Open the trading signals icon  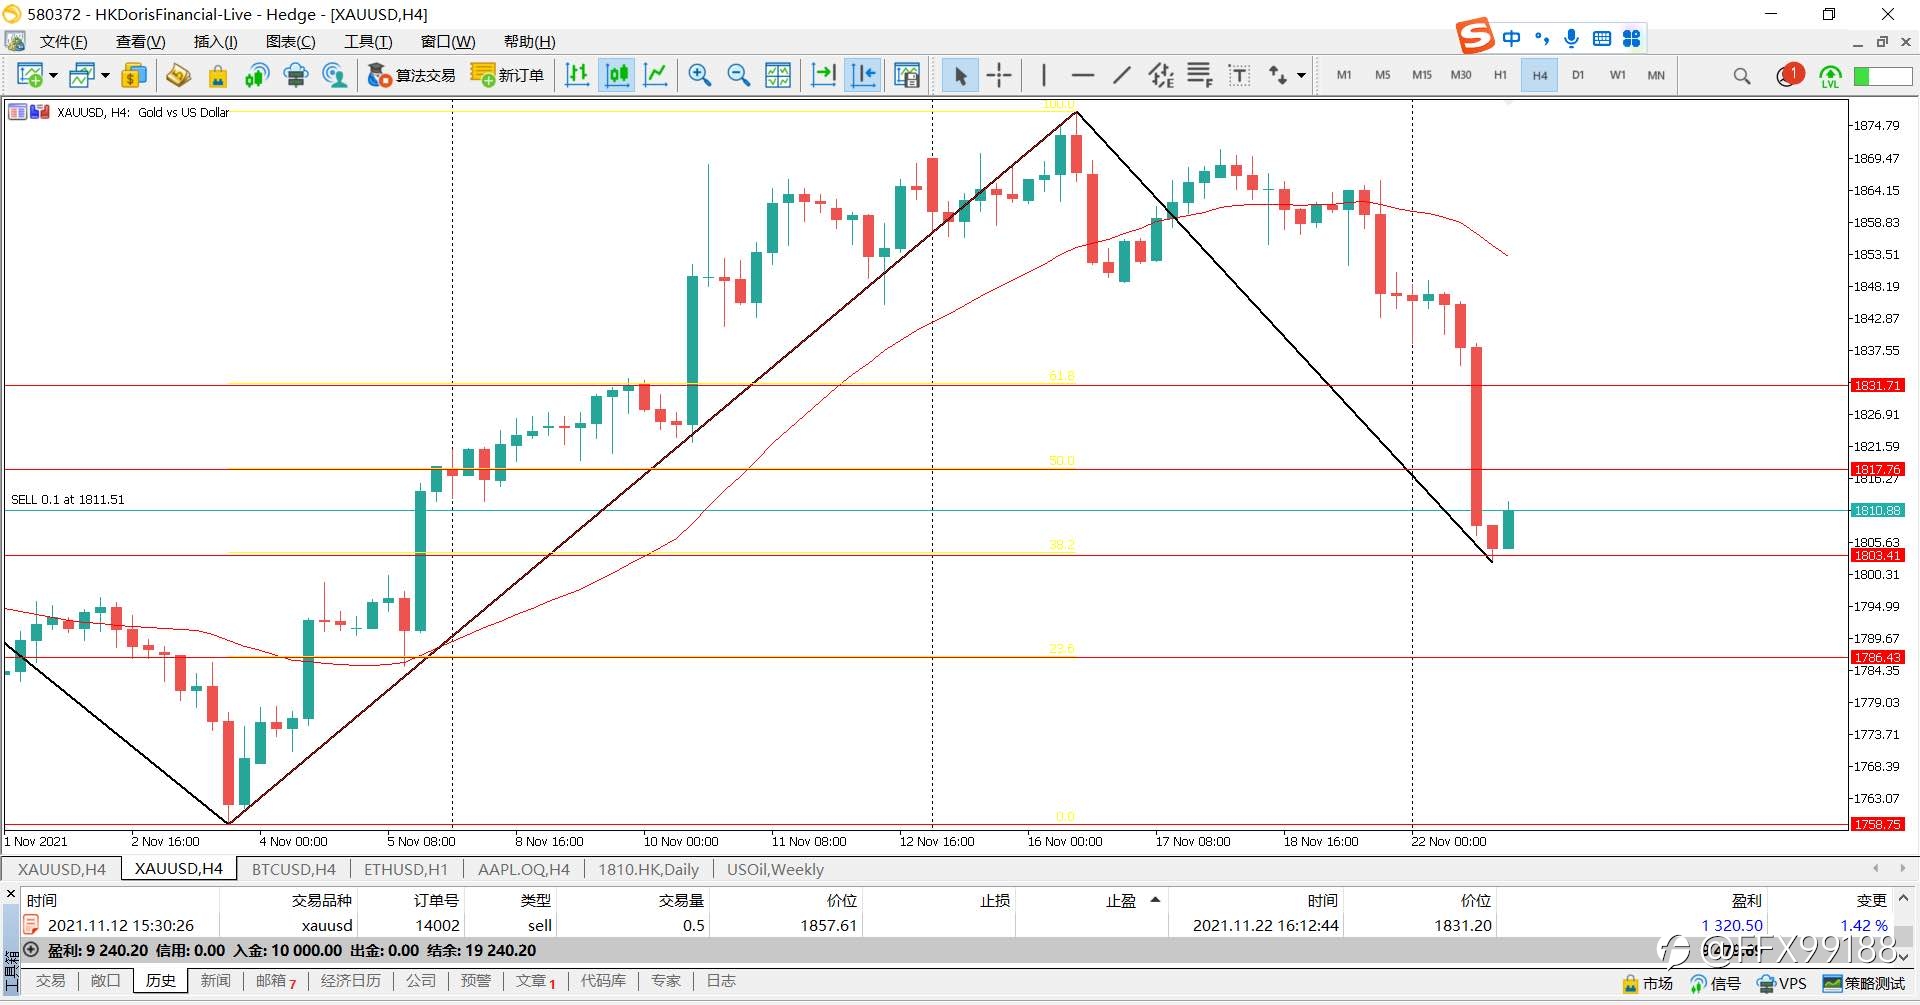(256, 75)
